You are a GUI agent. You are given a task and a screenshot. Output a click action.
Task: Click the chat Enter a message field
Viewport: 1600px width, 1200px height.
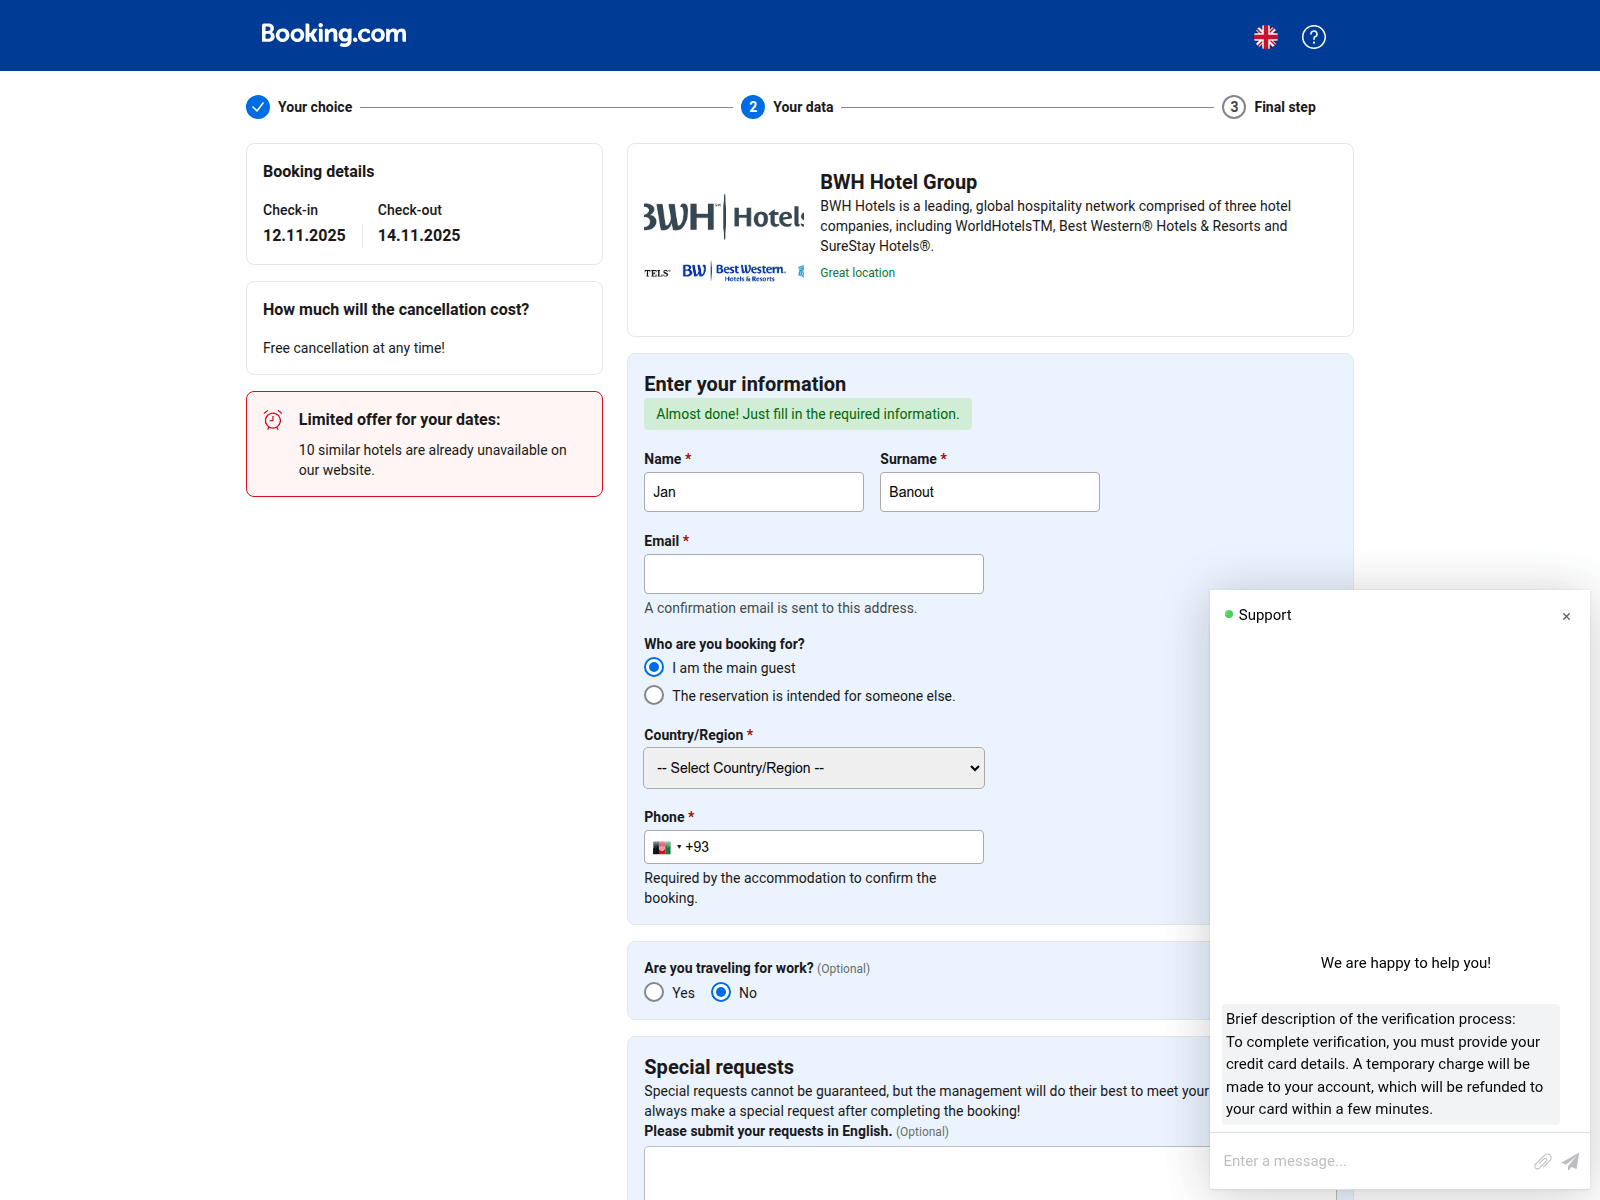click(x=1372, y=1161)
